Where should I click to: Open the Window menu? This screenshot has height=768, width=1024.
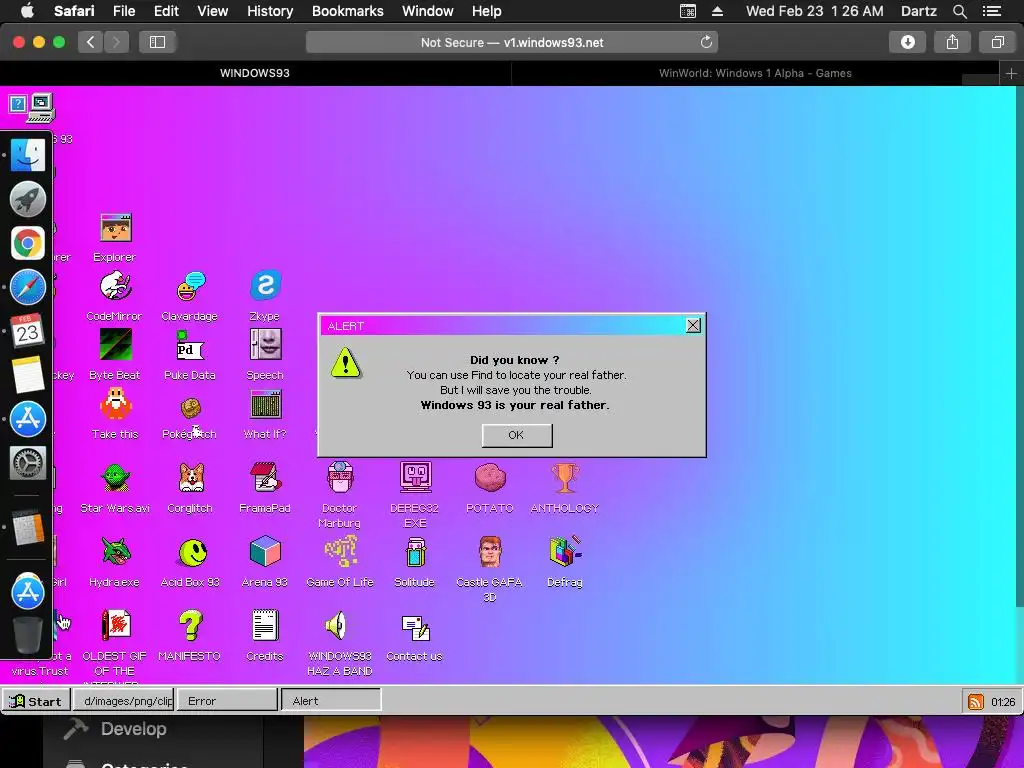427,11
